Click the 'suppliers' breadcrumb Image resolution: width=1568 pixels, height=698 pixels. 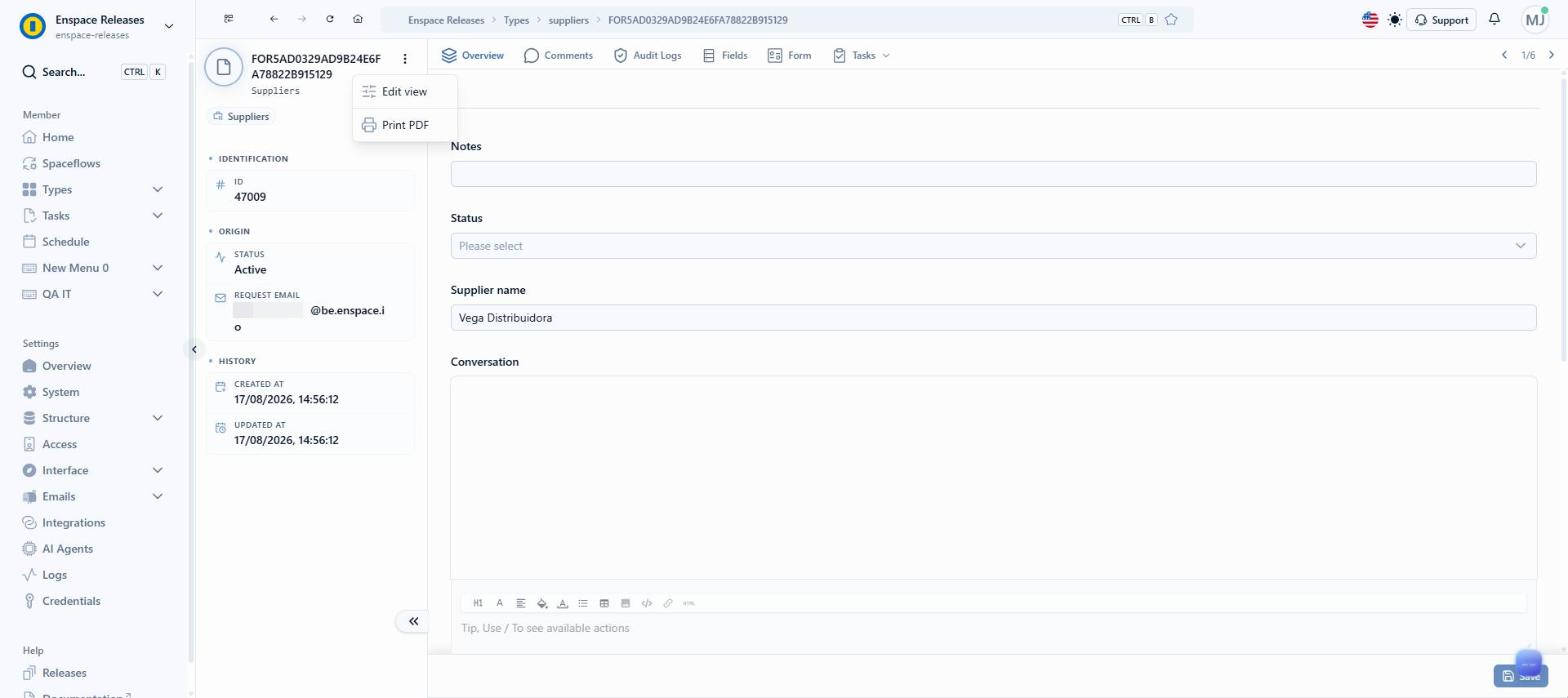[x=568, y=20]
